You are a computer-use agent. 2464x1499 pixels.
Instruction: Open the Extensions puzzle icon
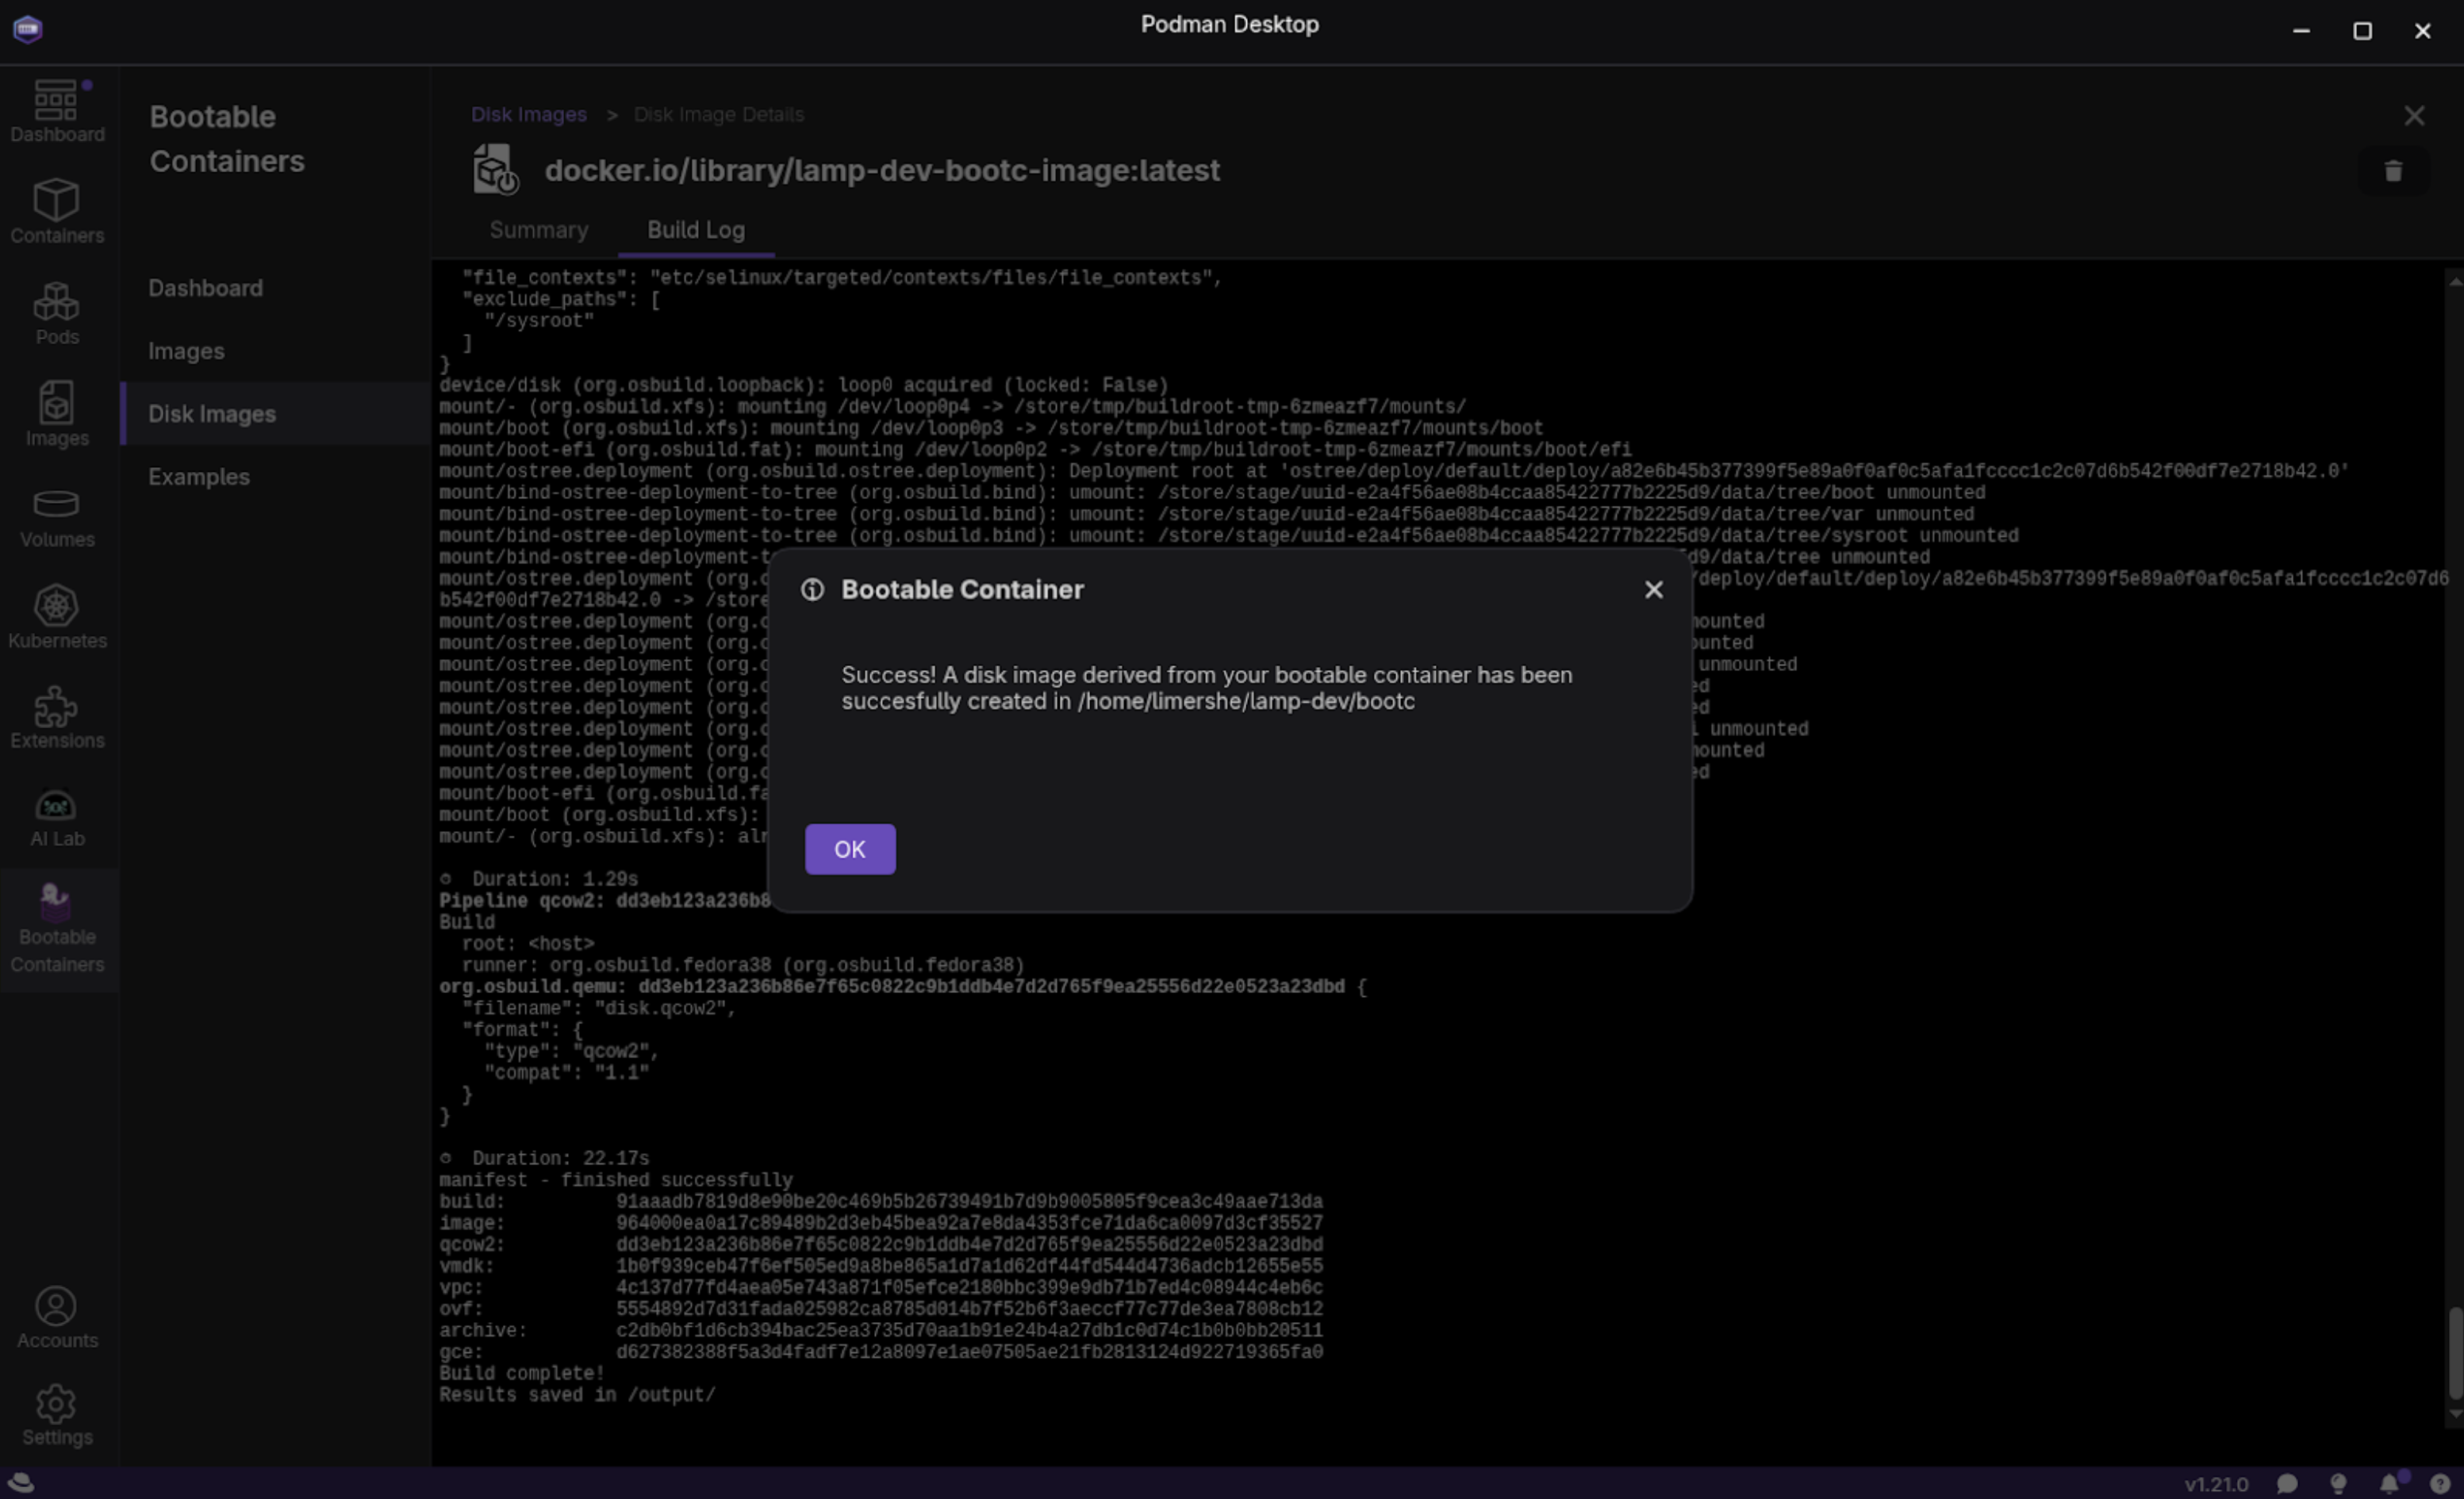(x=56, y=717)
